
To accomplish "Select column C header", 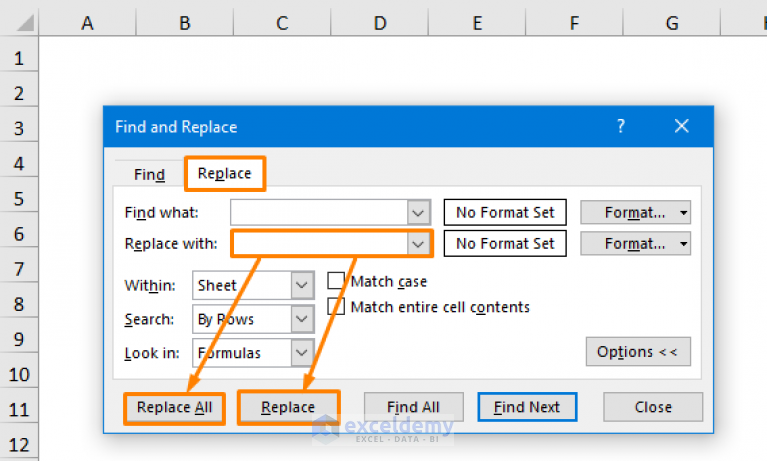I will pyautogui.click(x=282, y=23).
